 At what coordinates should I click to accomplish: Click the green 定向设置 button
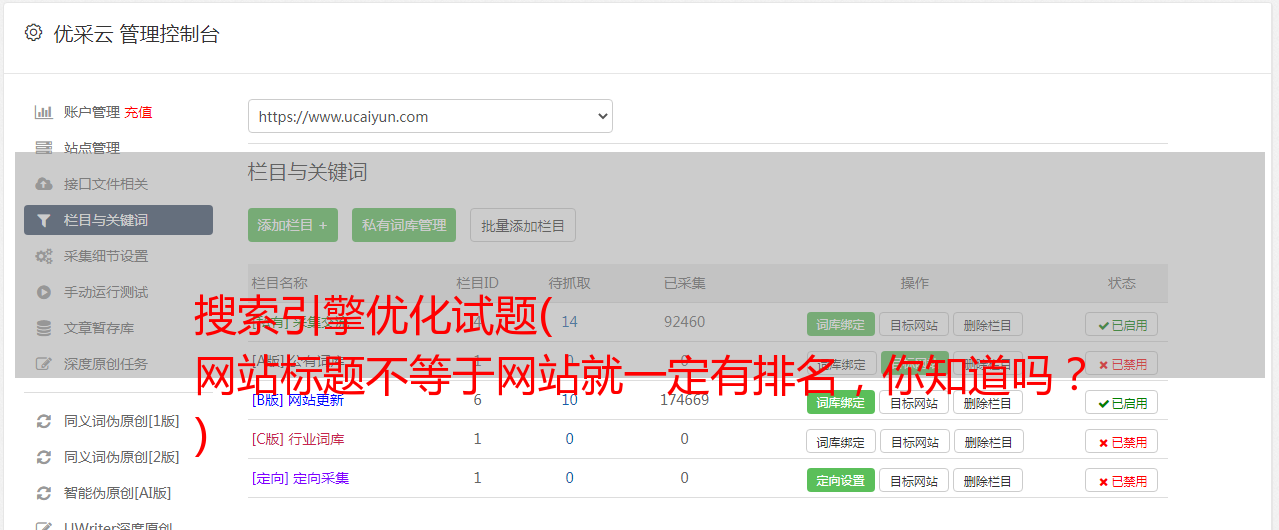[841, 480]
